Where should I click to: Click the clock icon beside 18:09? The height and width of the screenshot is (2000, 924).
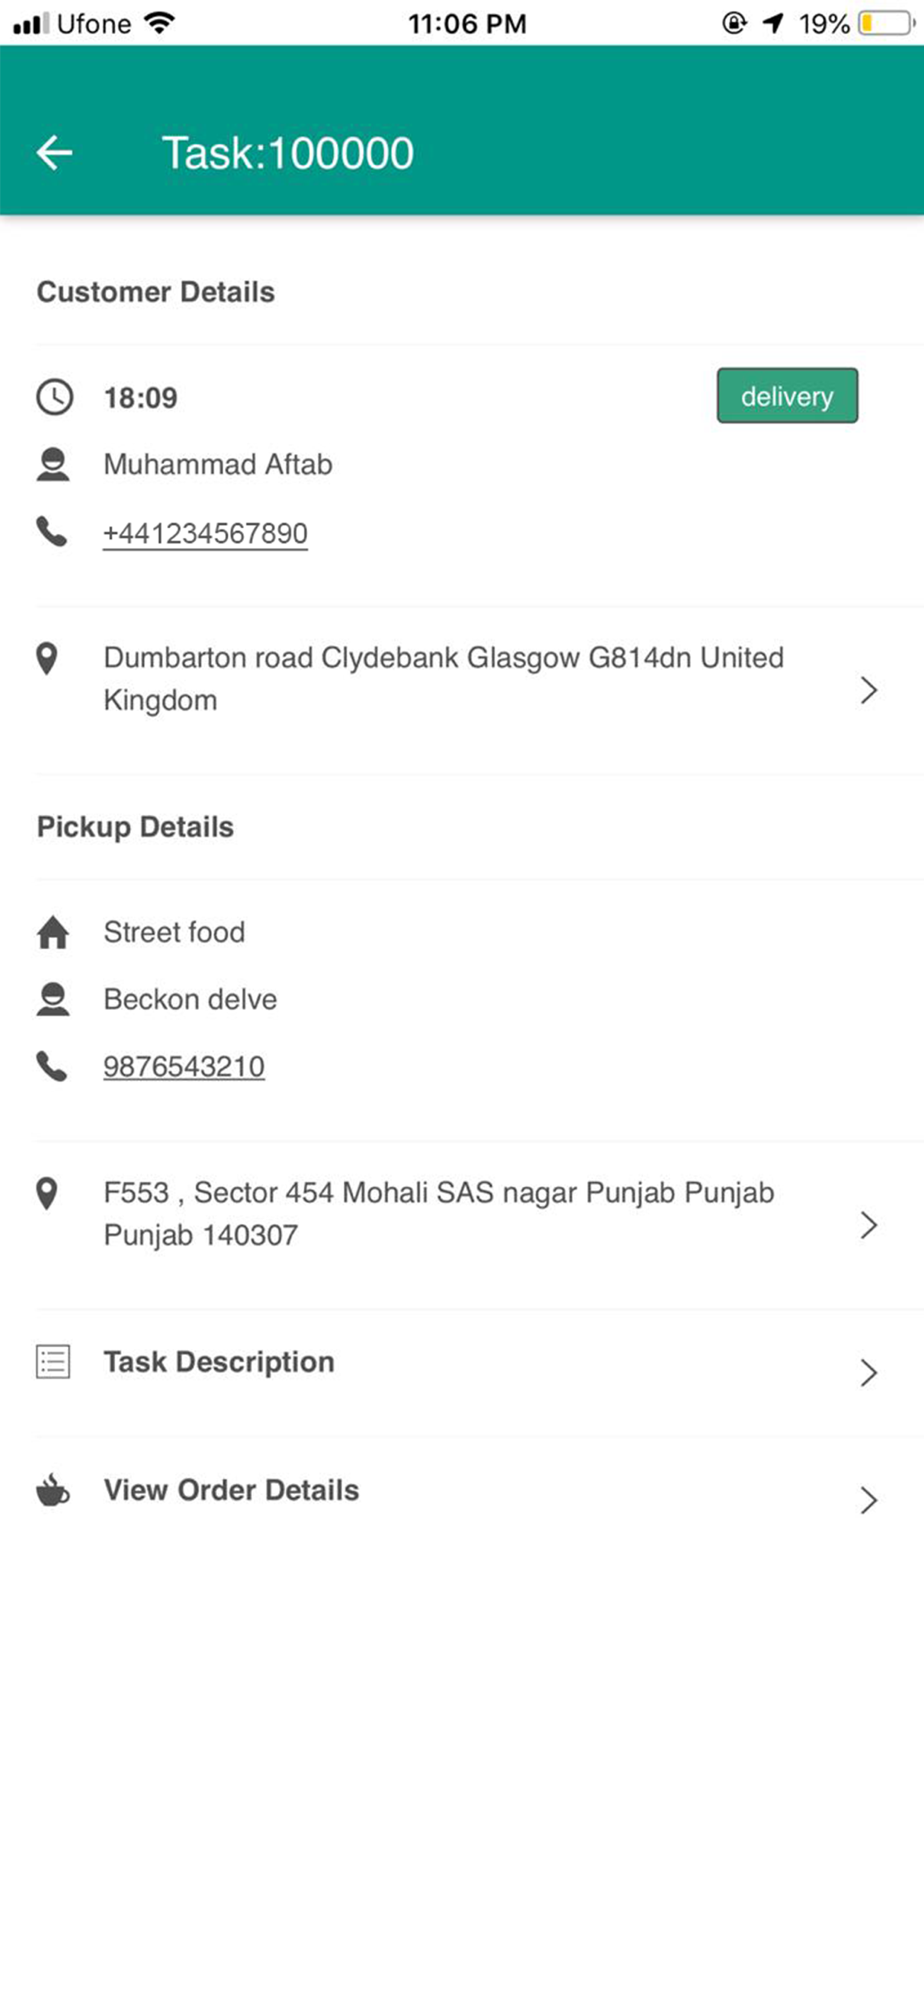(54, 397)
